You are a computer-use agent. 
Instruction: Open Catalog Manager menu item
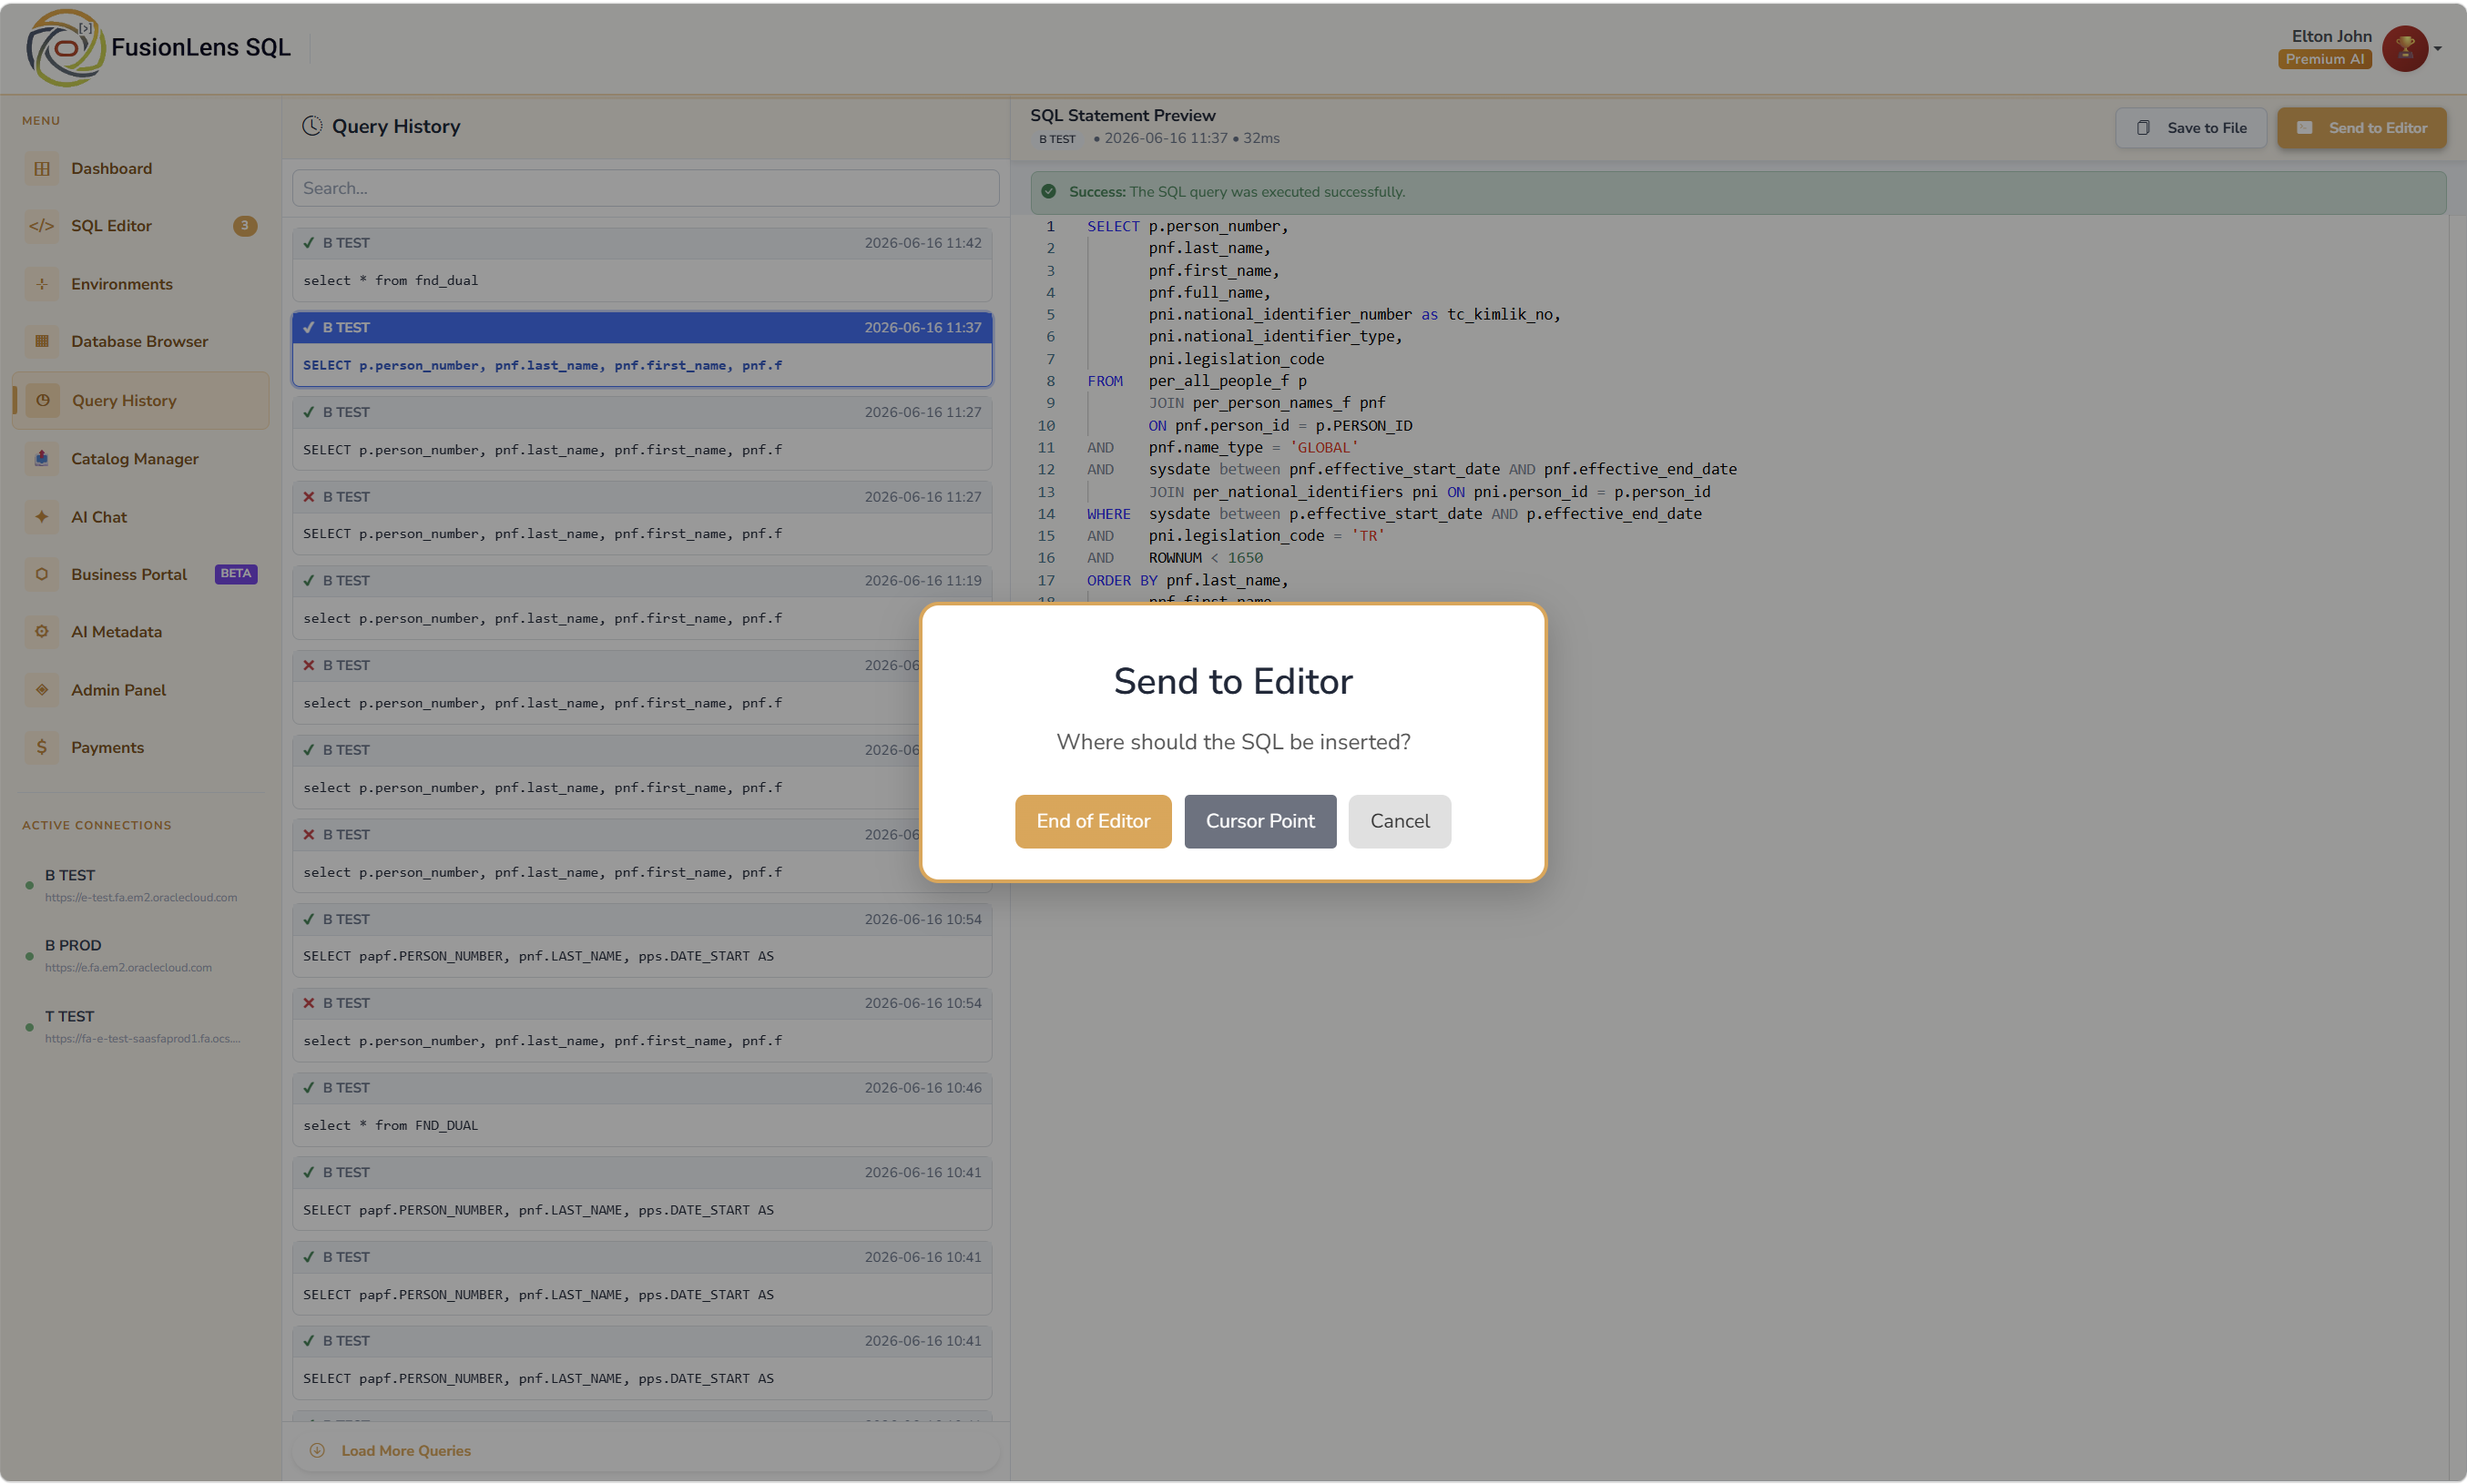(141, 459)
